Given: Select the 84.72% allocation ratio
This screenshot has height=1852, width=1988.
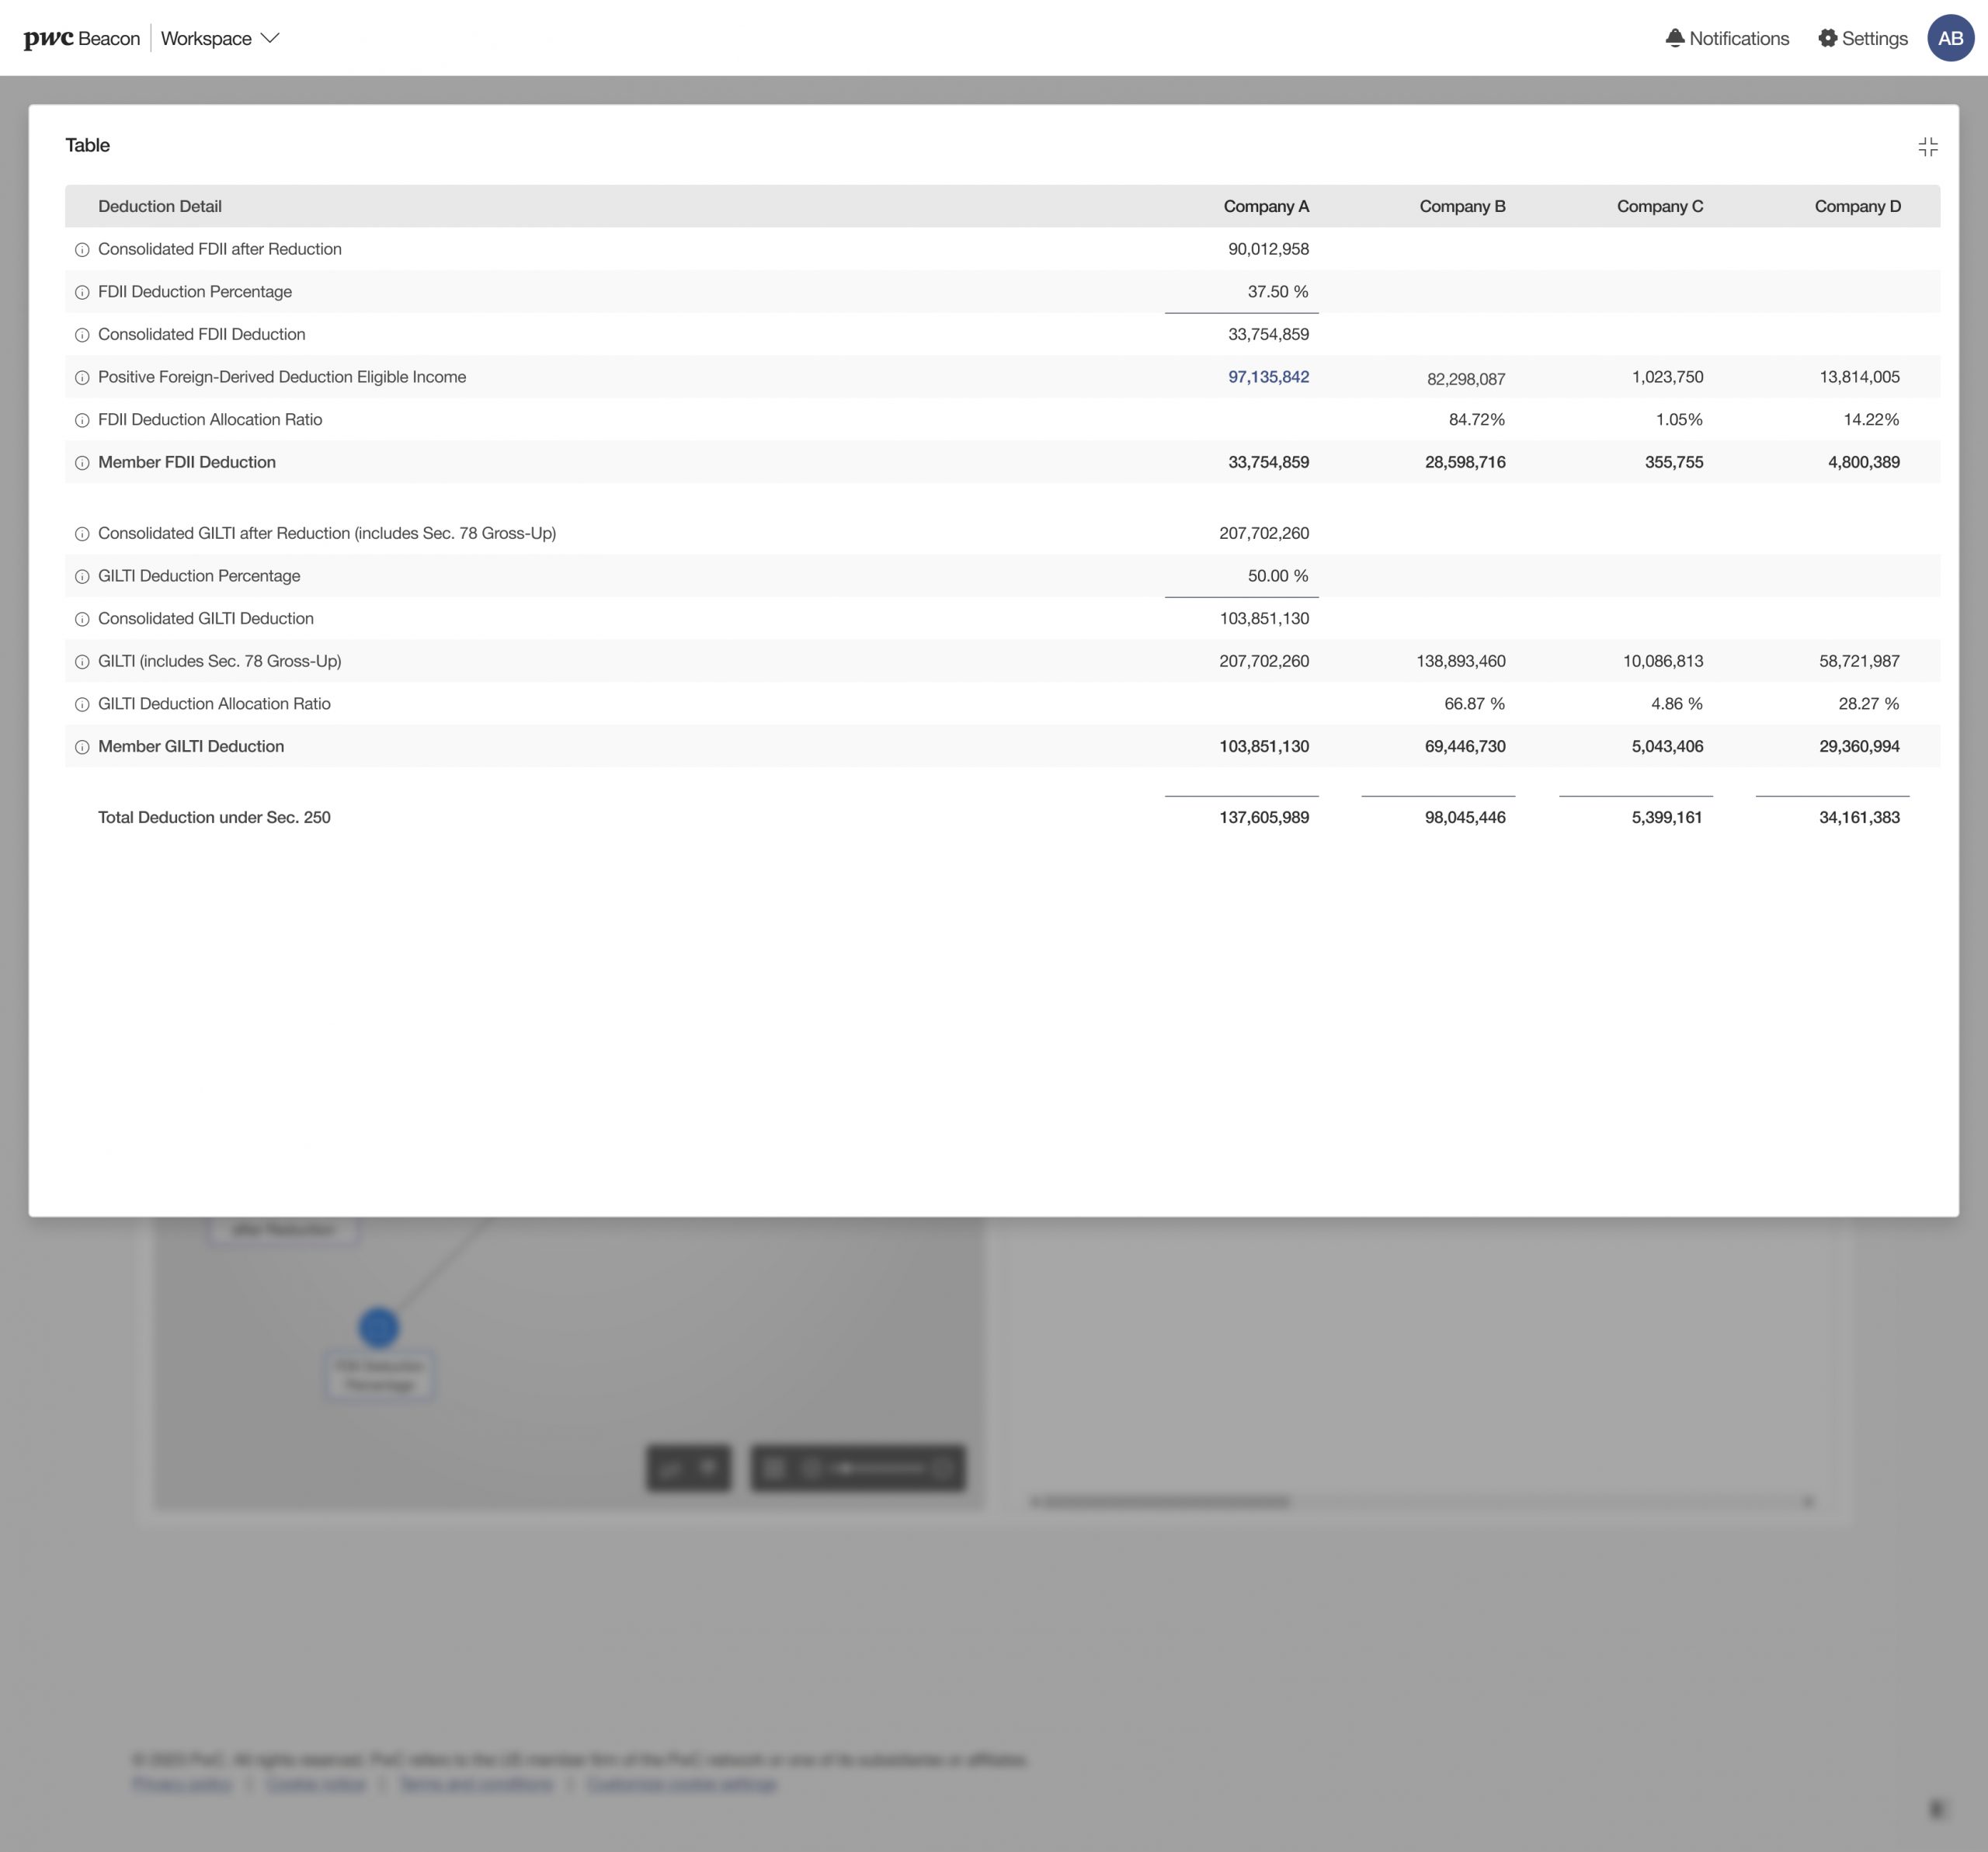Looking at the screenshot, I should [1476, 420].
